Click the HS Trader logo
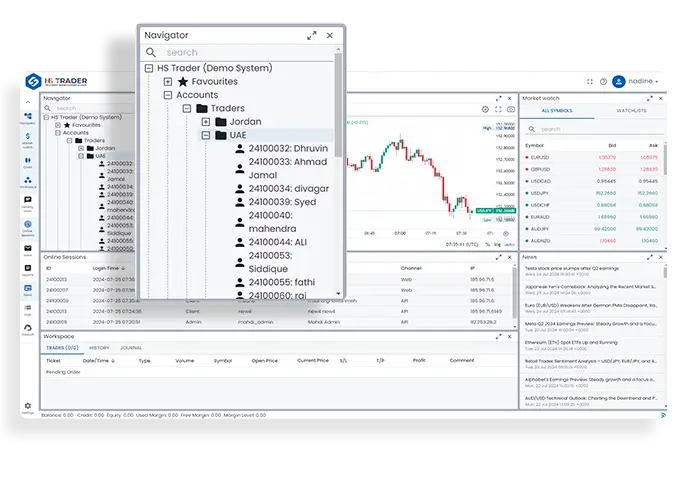 (57, 81)
